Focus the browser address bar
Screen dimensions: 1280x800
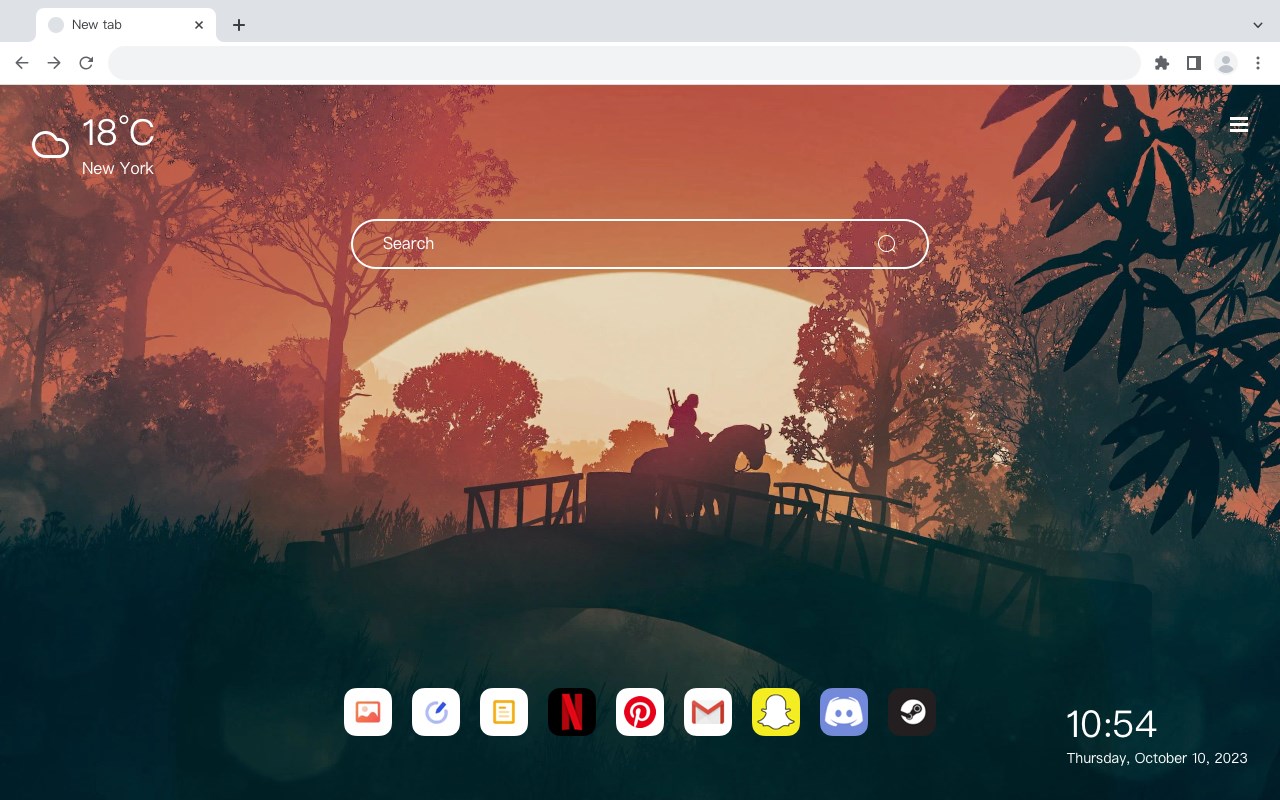(624, 63)
